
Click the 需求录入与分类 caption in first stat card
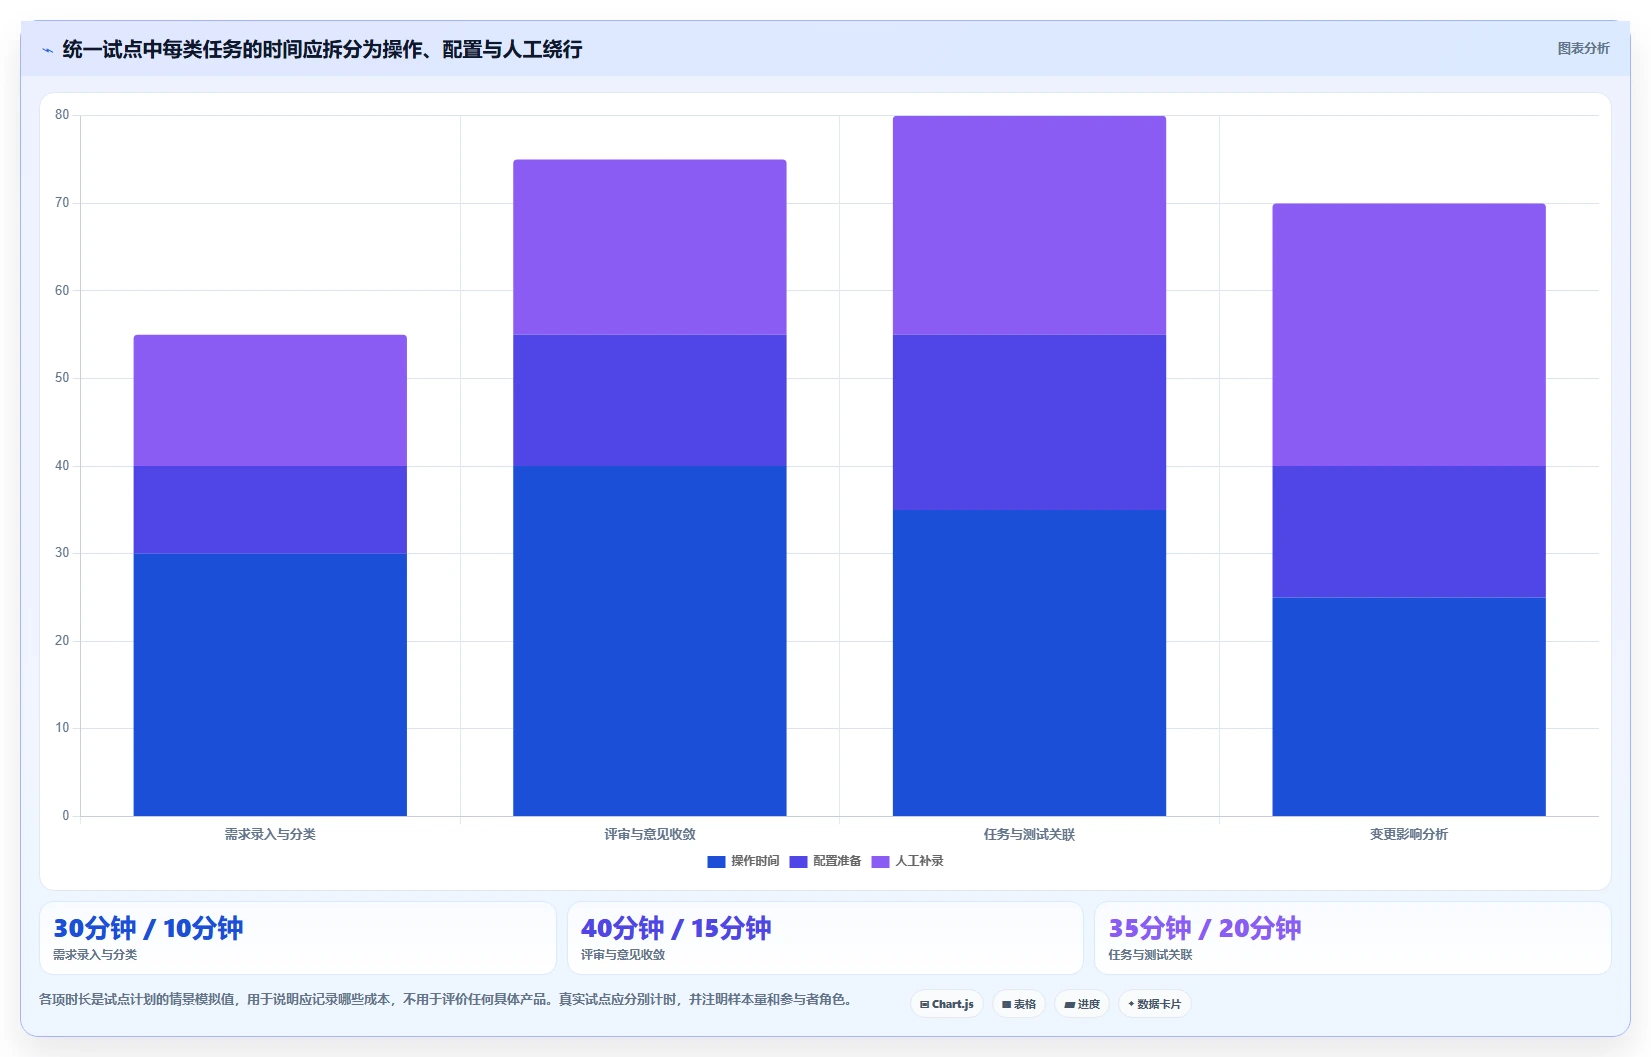pyautogui.click(x=95, y=955)
